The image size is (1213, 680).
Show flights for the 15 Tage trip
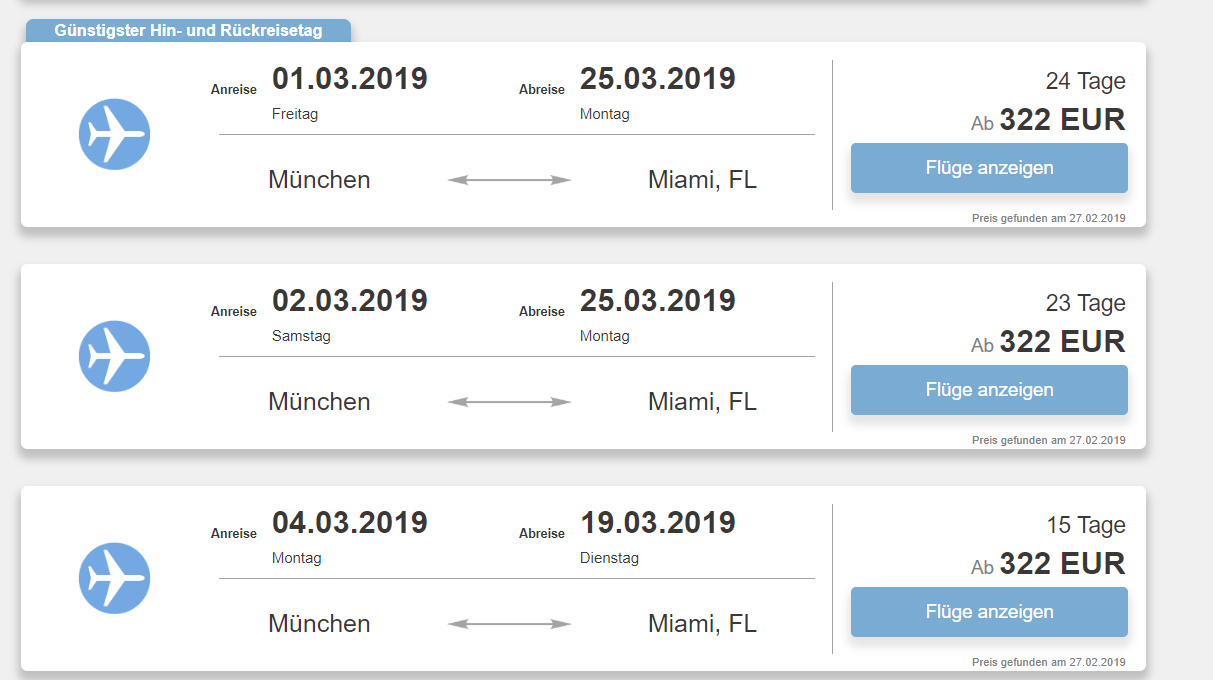989,612
